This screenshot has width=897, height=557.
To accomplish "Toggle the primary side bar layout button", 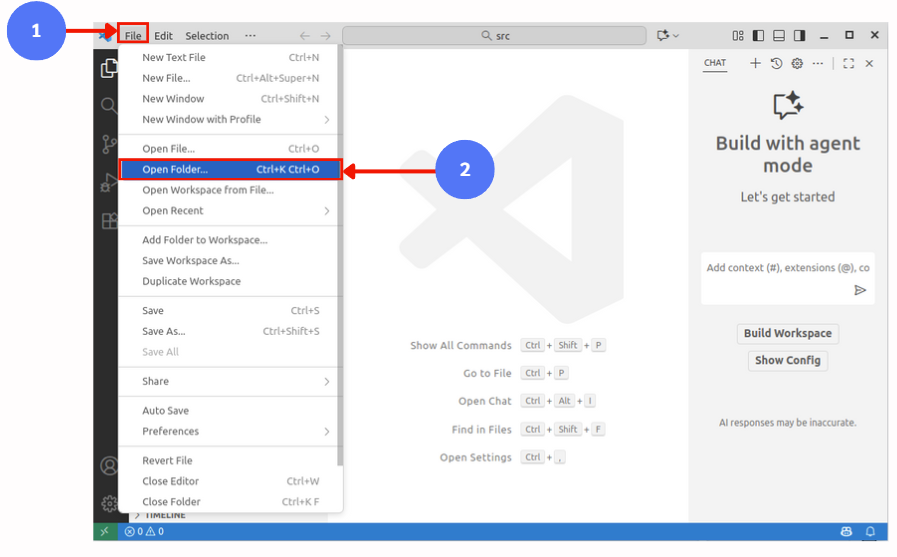I will (x=758, y=36).
